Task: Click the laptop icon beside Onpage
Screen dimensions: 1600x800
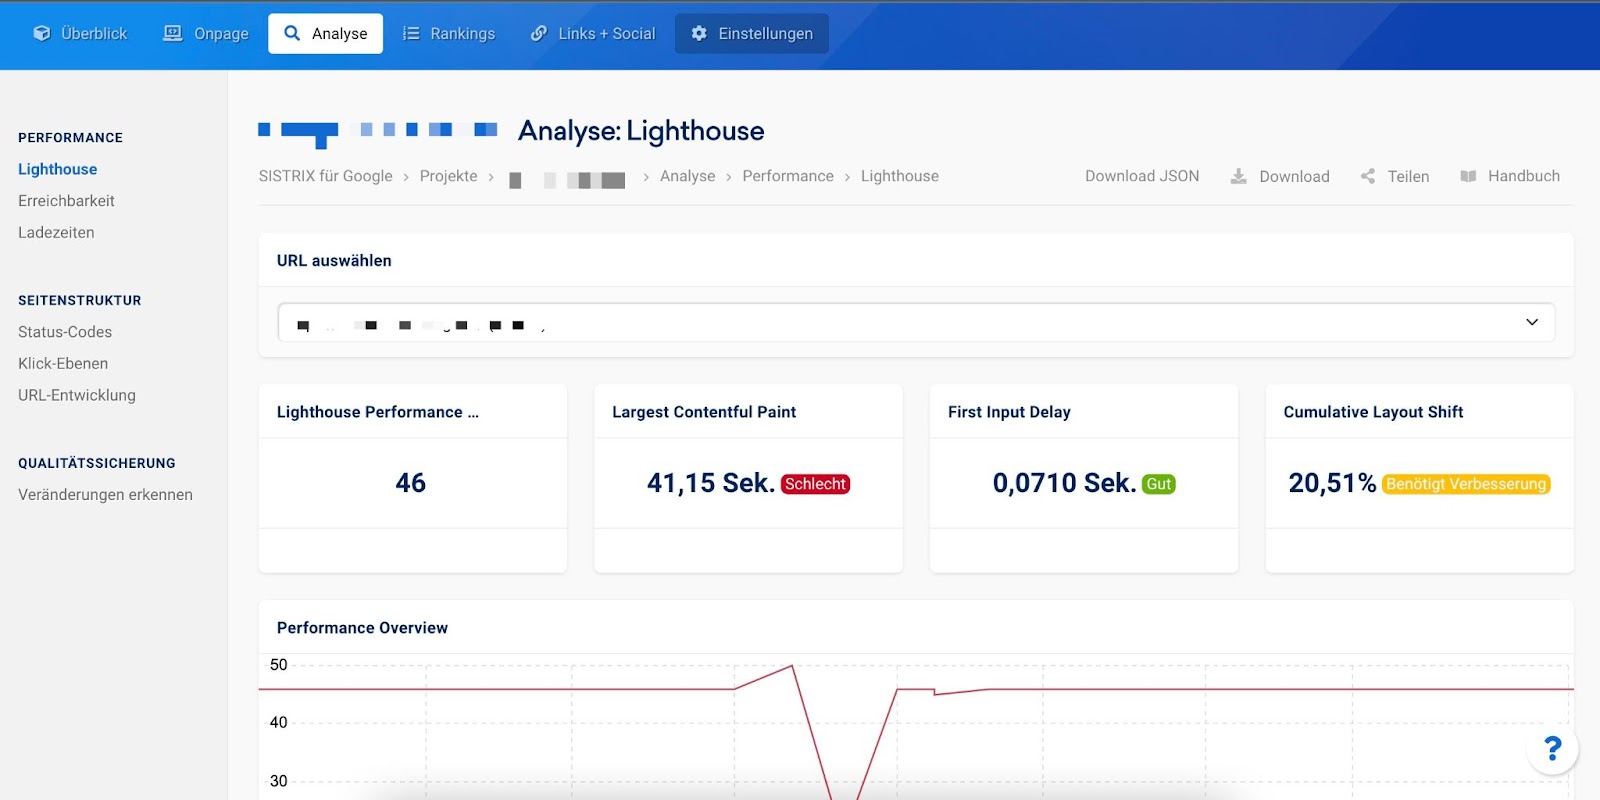Action: (x=173, y=33)
